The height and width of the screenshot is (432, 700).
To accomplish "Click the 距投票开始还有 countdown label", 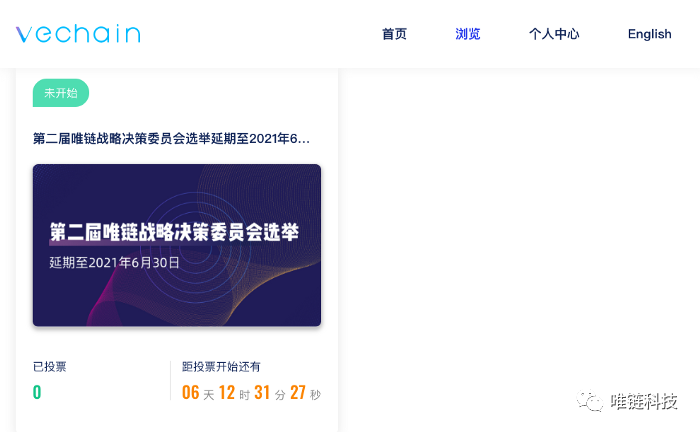I will click(221, 367).
